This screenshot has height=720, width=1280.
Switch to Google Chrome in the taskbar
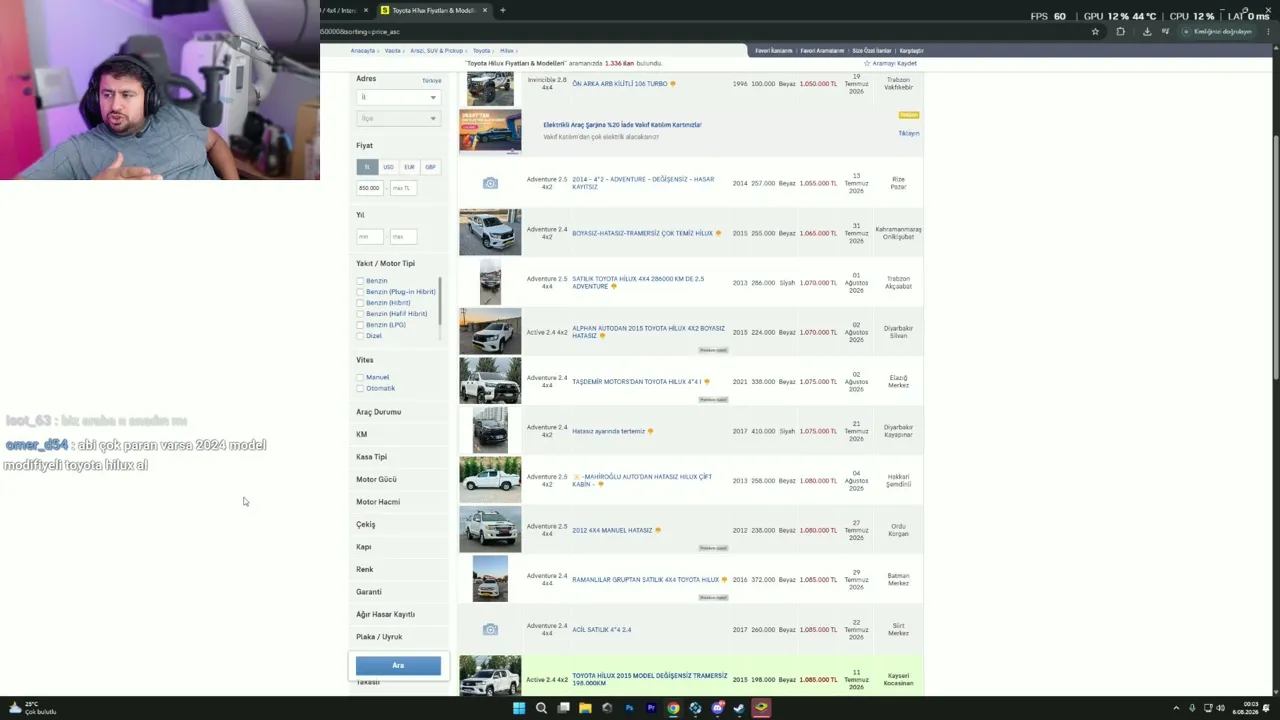point(673,708)
